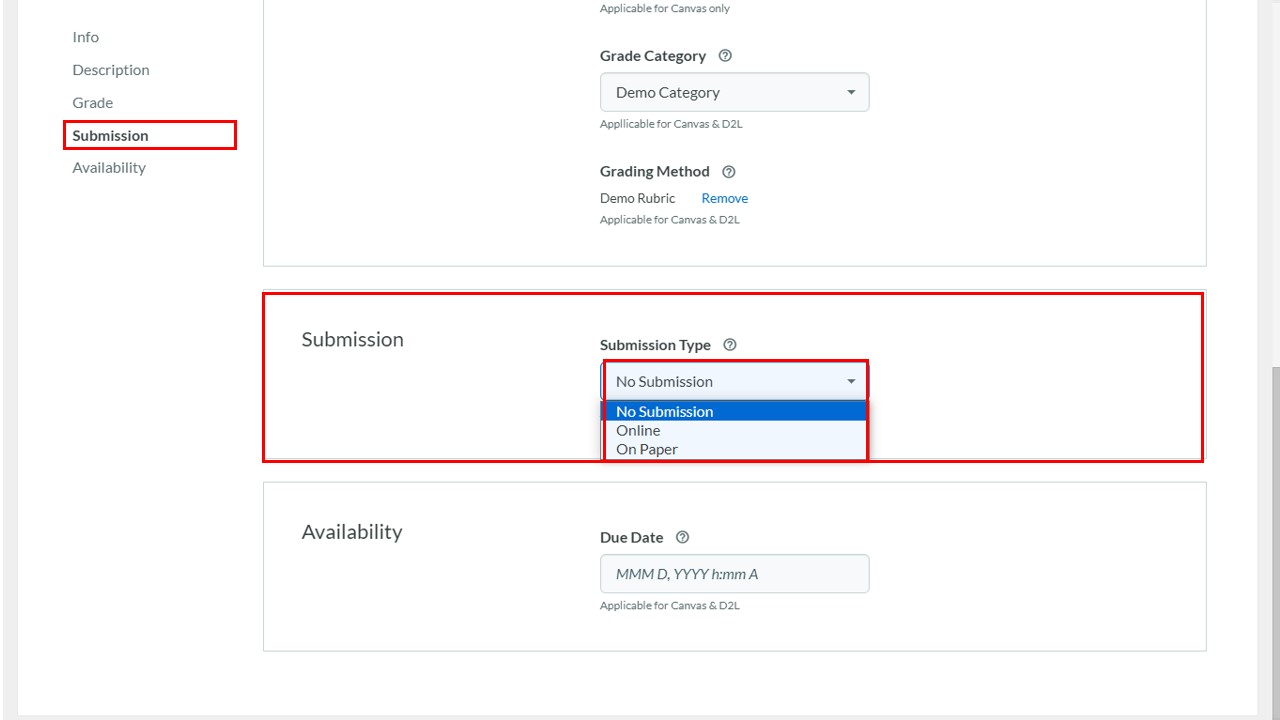Select Online from the submission list

pyautogui.click(x=735, y=430)
